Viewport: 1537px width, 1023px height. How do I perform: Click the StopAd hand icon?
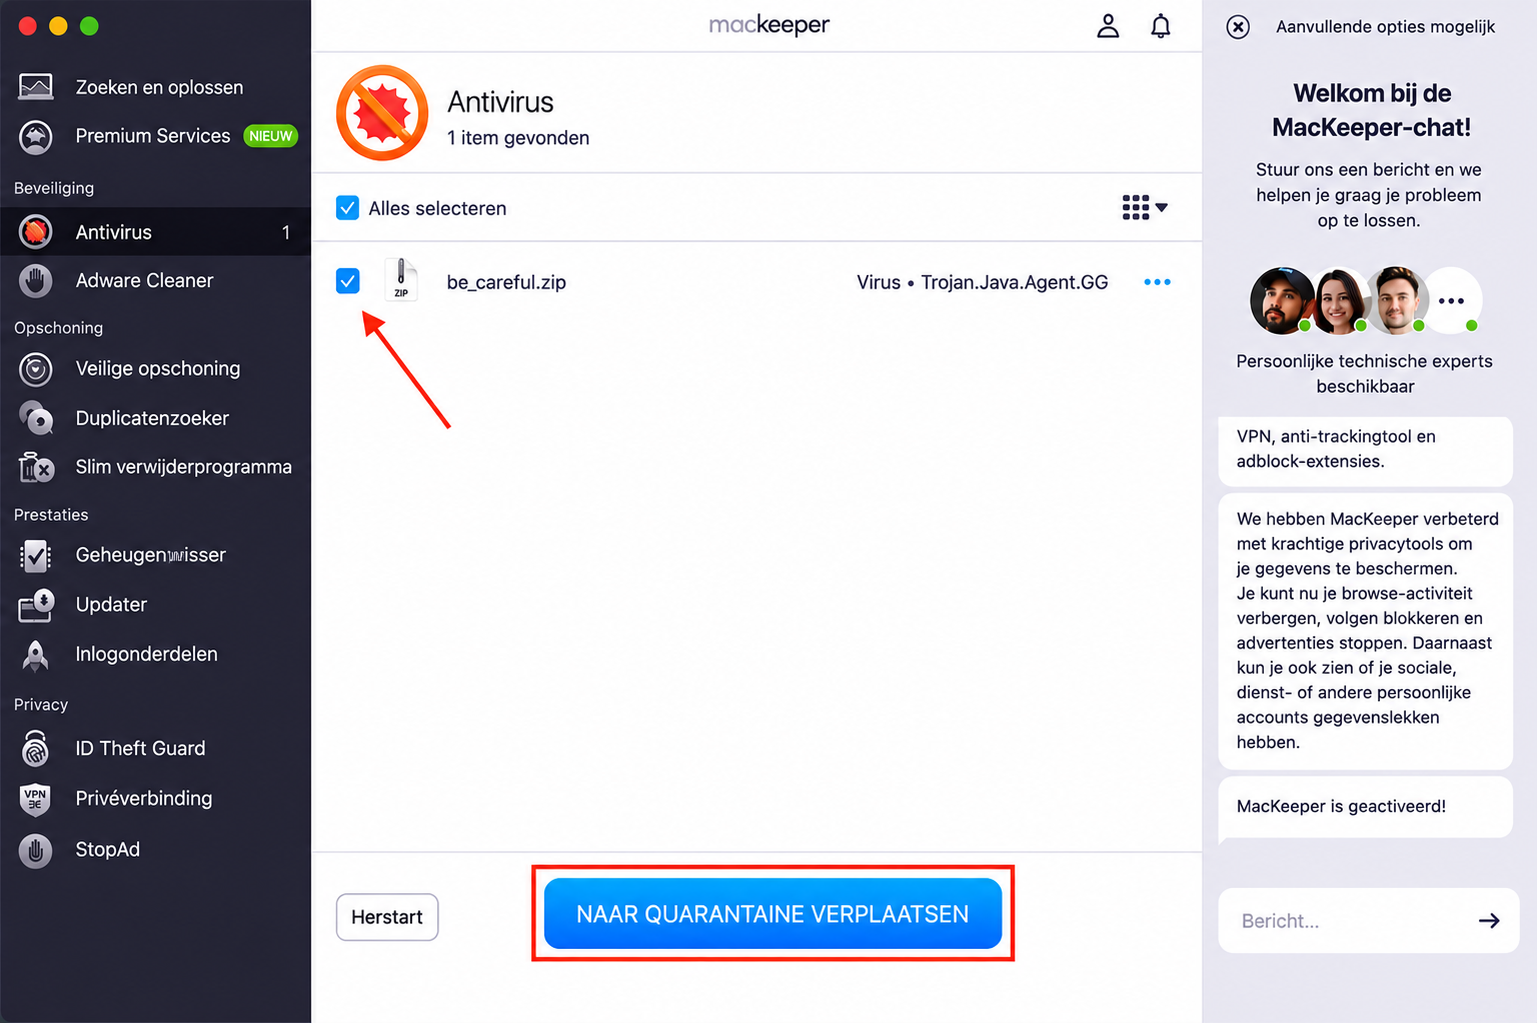click(36, 849)
